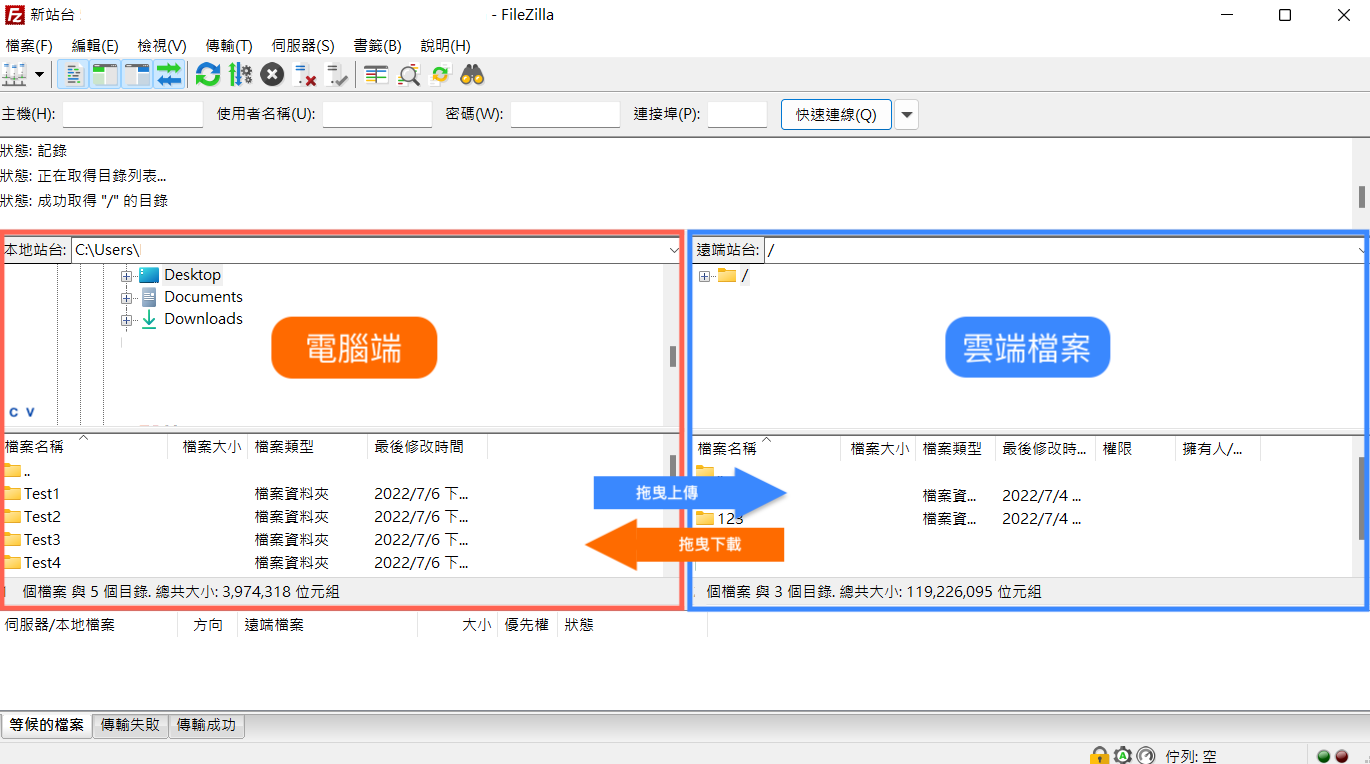1370x764 pixels.
Task: Select the remote root folder /
Action: pyautogui.click(x=745, y=276)
